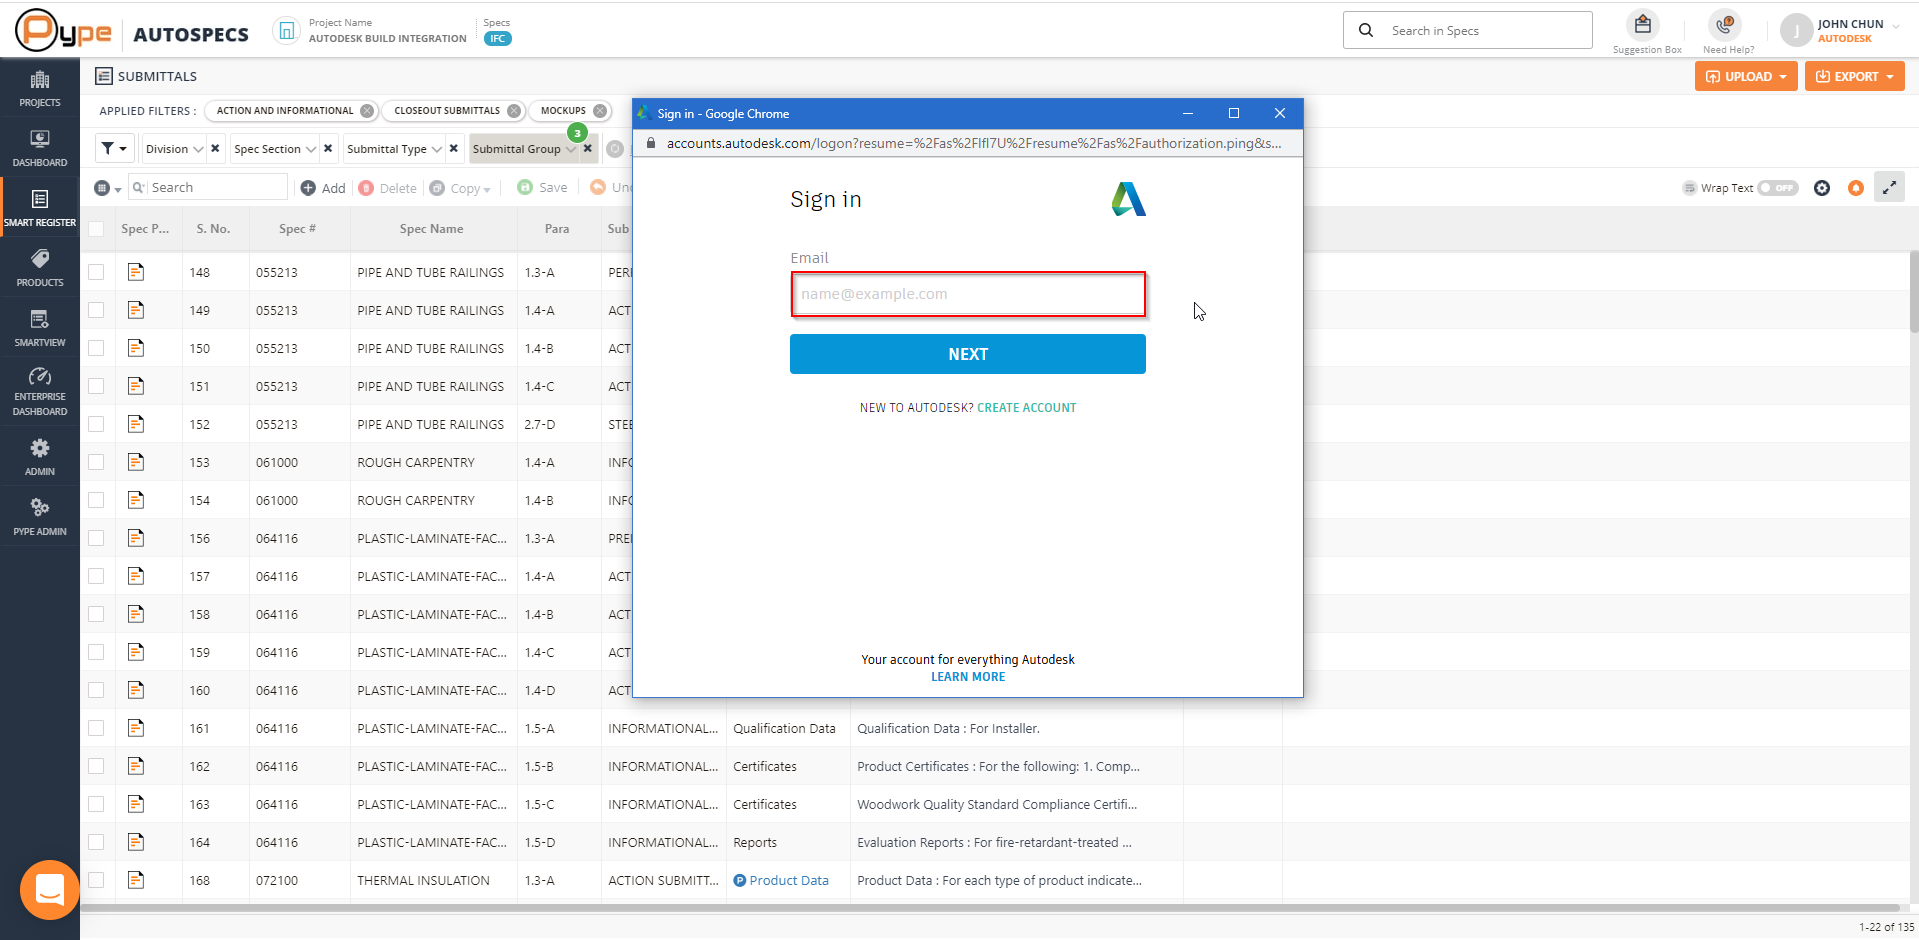Viewport: 1919px width, 940px height.
Task: Open Smart Register in the sidebar
Action: 40,208
